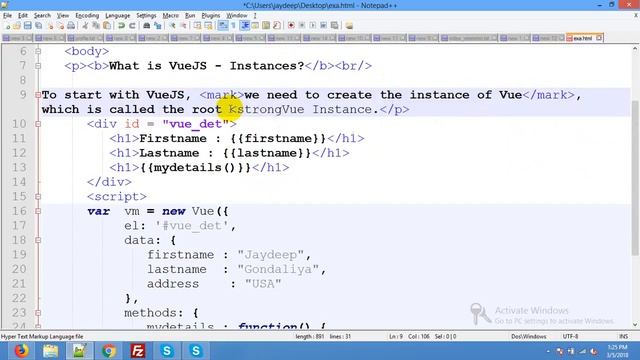
Task: Open the View menu
Action: click(x=62, y=16)
